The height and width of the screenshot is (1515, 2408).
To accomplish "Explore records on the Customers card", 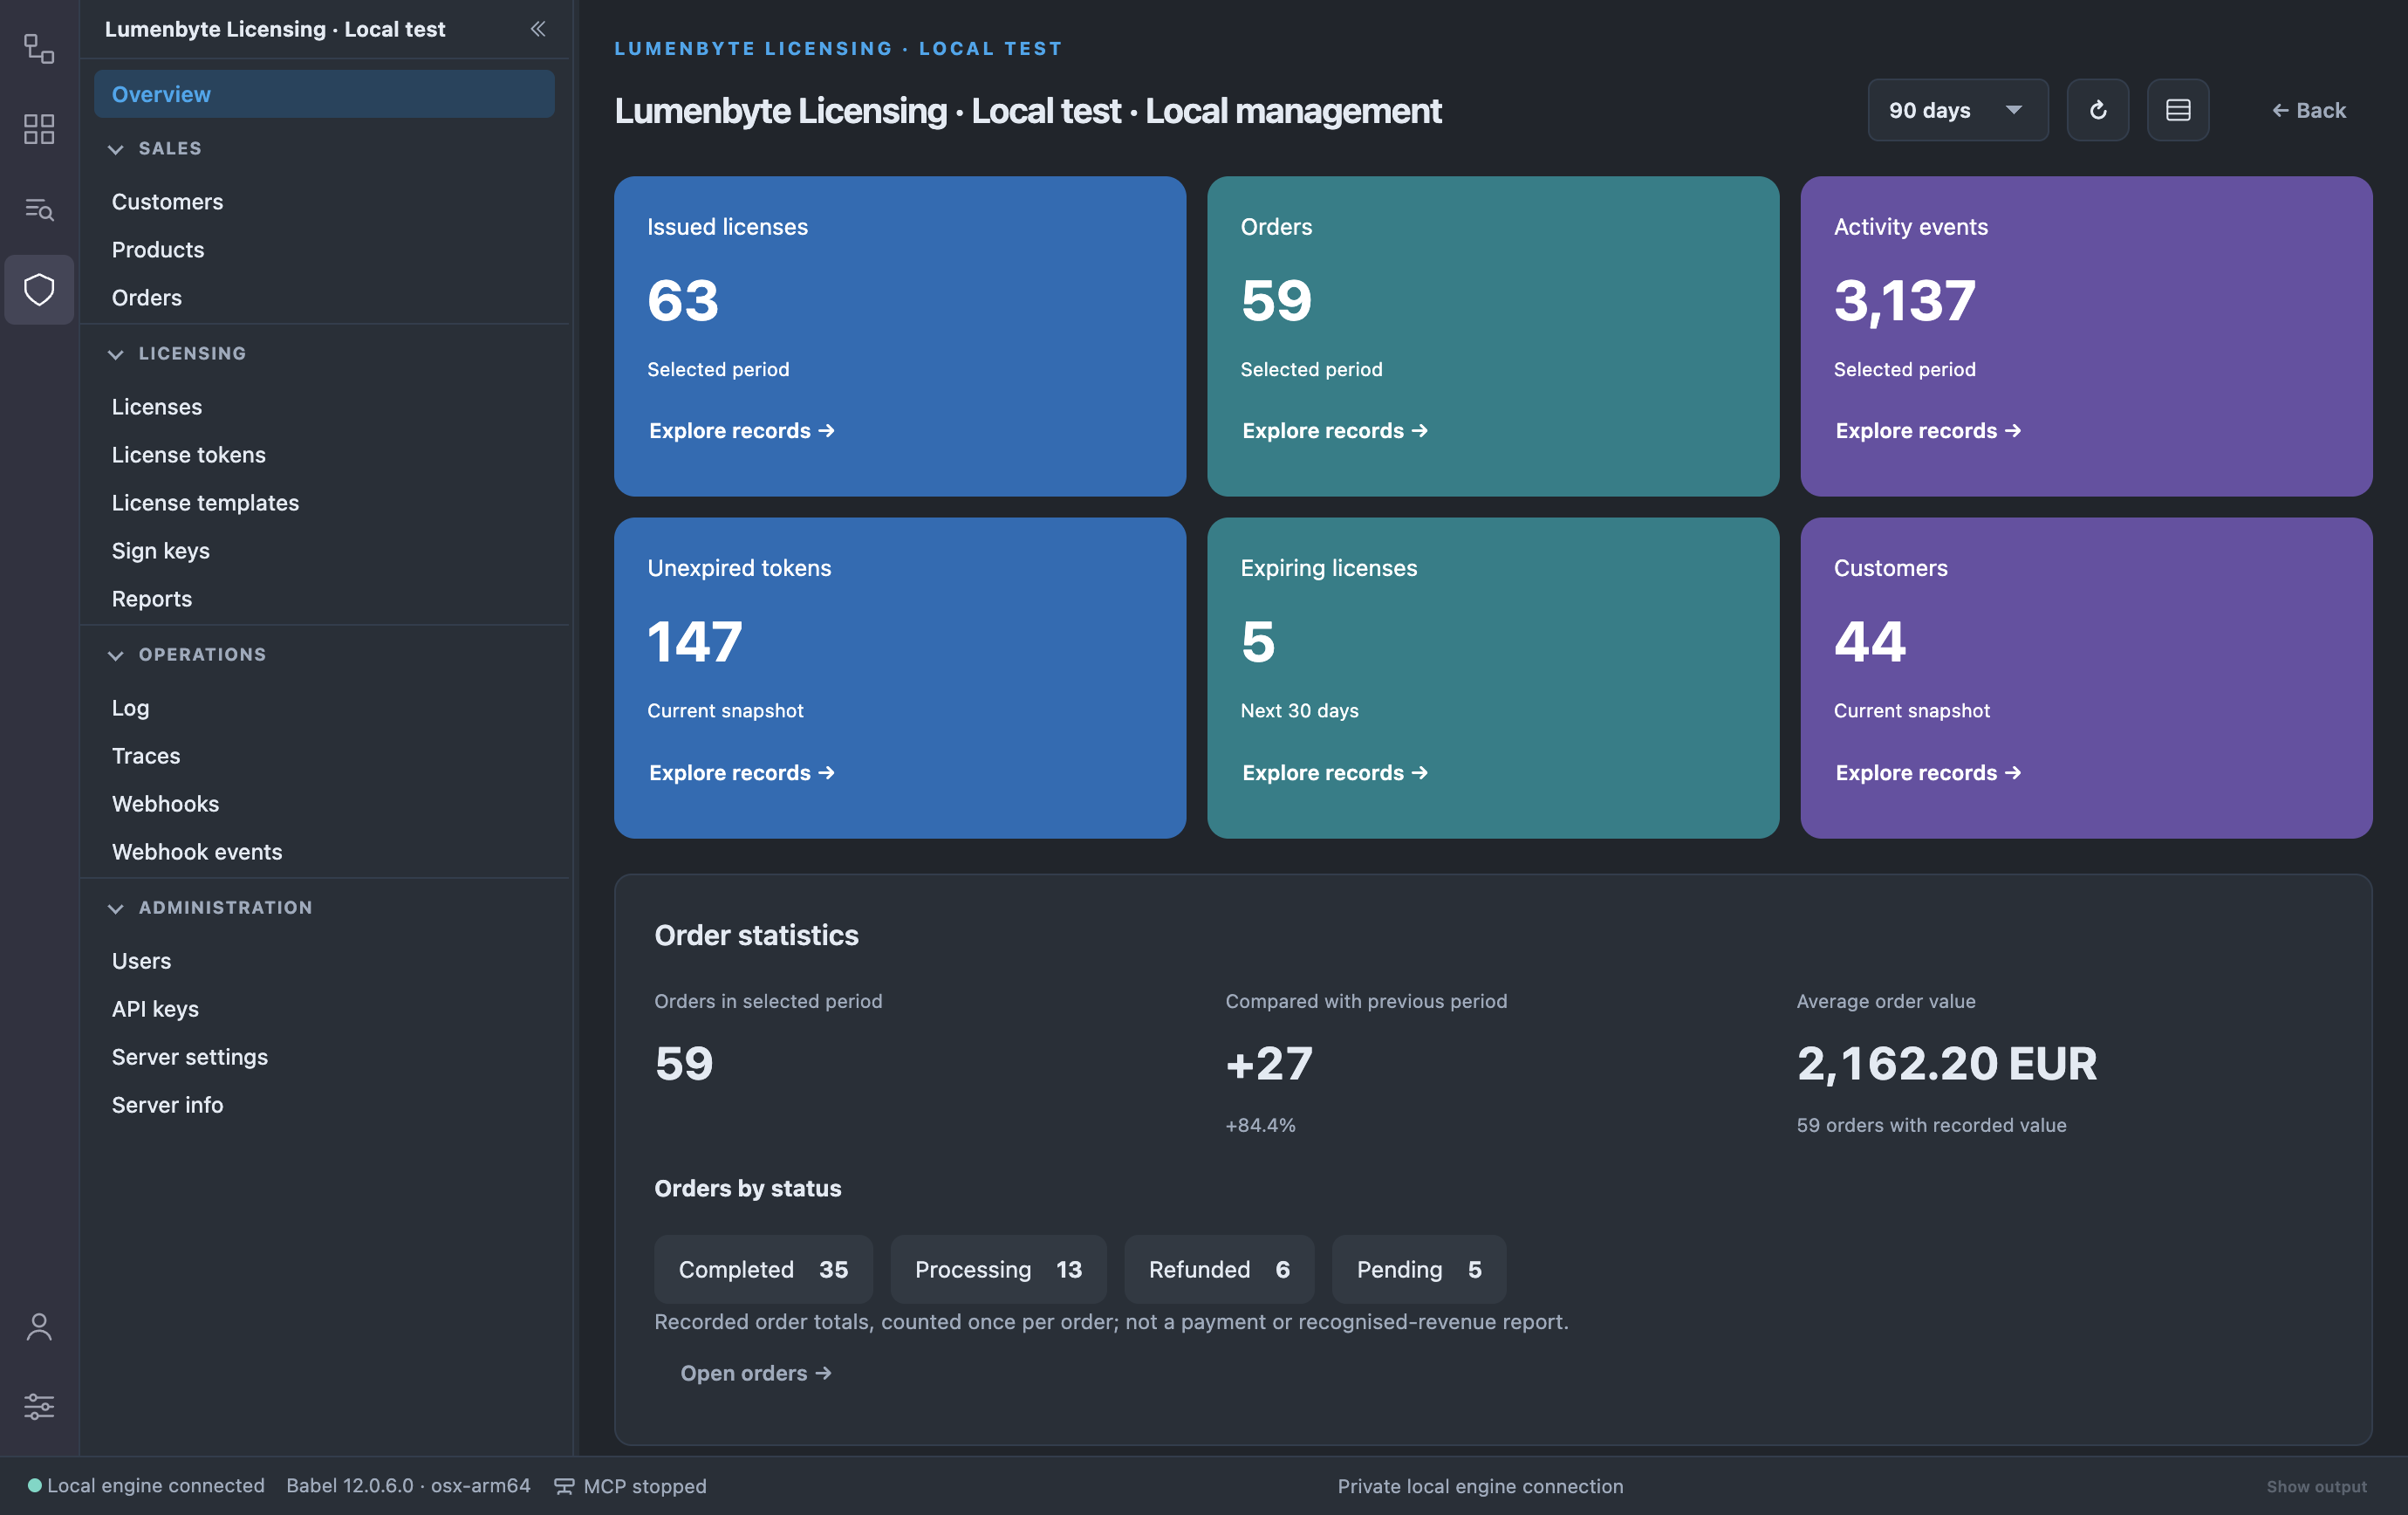I will tap(1927, 773).
